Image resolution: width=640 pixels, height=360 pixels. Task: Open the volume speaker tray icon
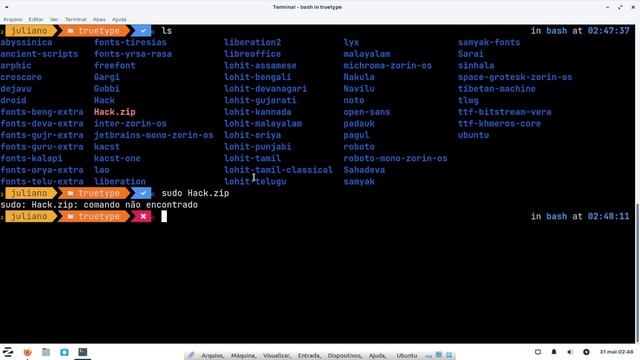pos(570,352)
